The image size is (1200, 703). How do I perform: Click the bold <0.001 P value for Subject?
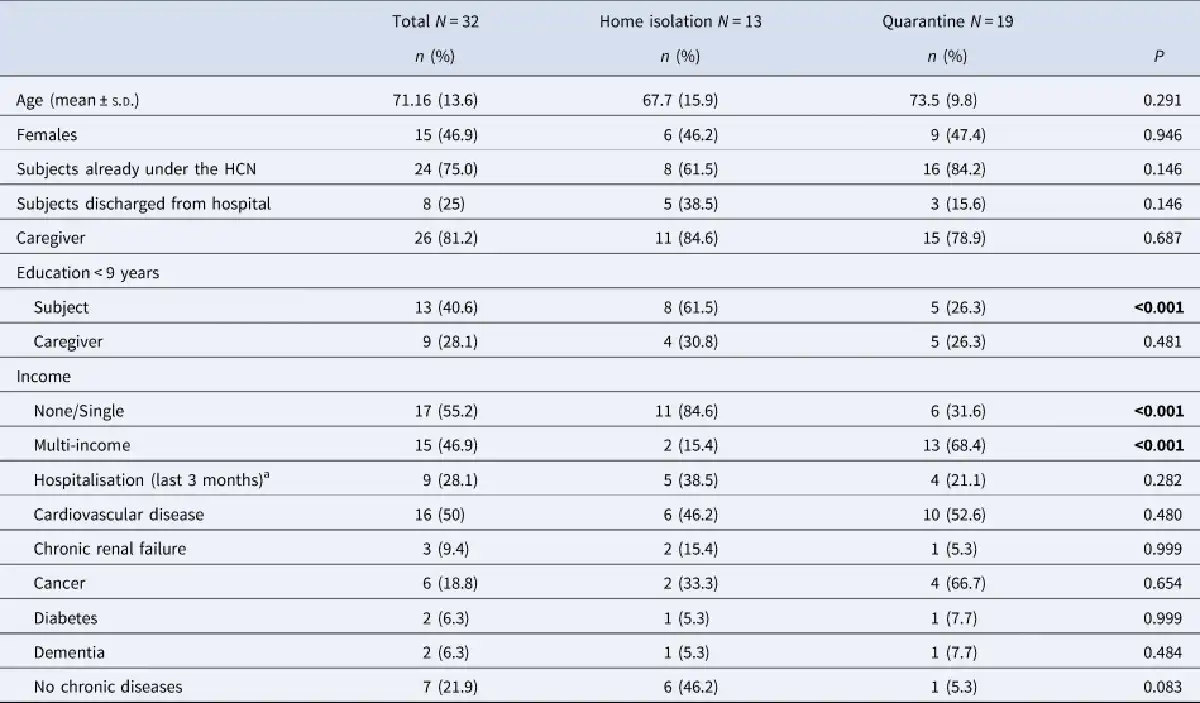1158,307
